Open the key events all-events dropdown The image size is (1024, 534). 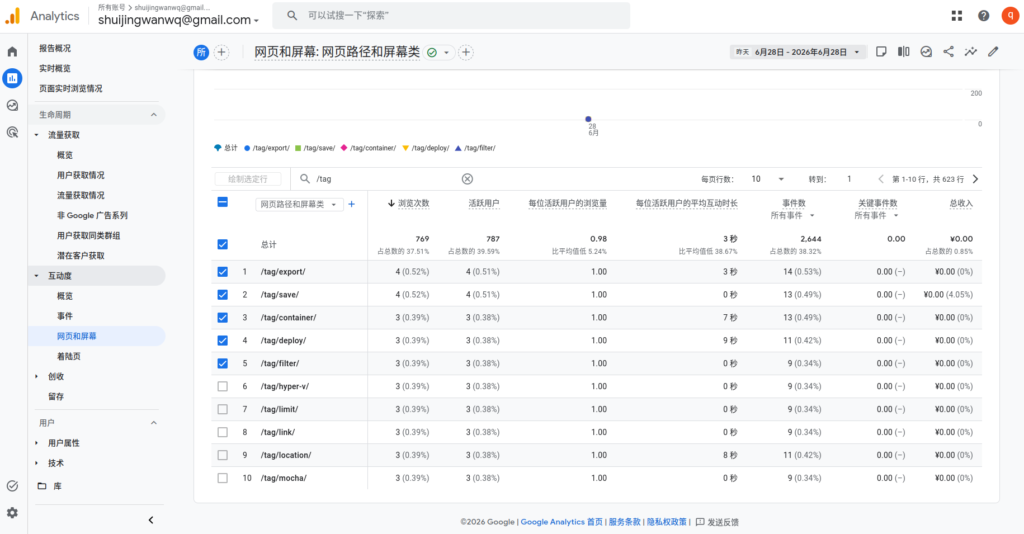(876, 215)
